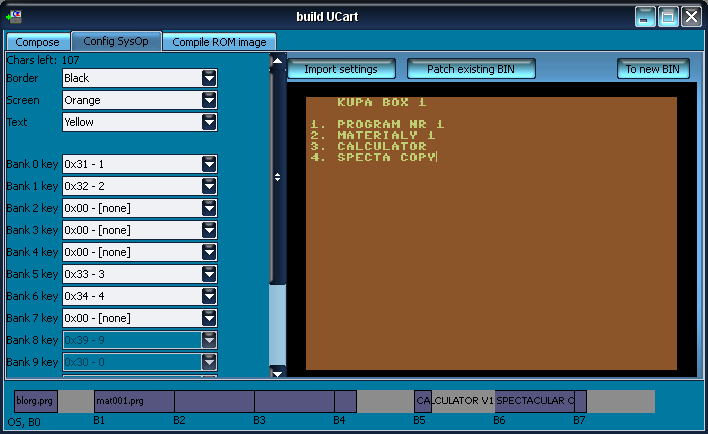Click the SPECTACULAR block in bank B6
This screenshot has width=708, height=434.
534,401
